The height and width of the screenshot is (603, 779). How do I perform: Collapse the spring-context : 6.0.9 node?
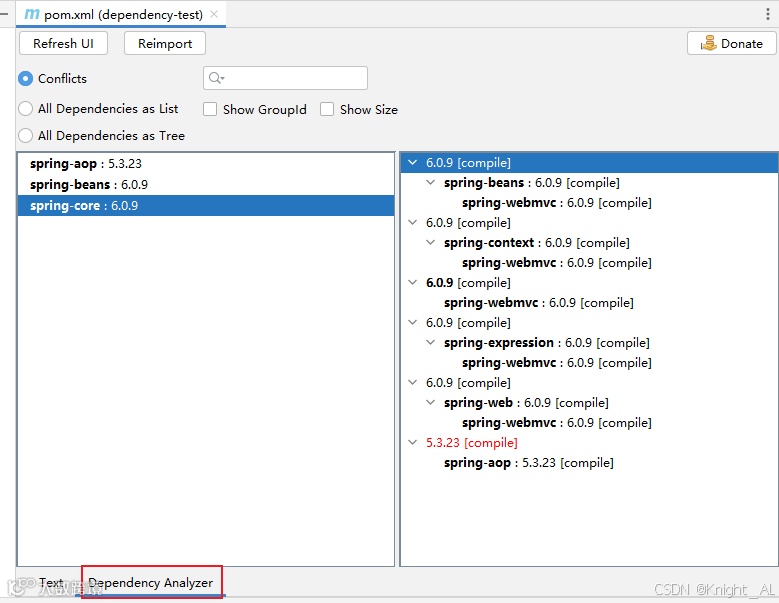431,242
